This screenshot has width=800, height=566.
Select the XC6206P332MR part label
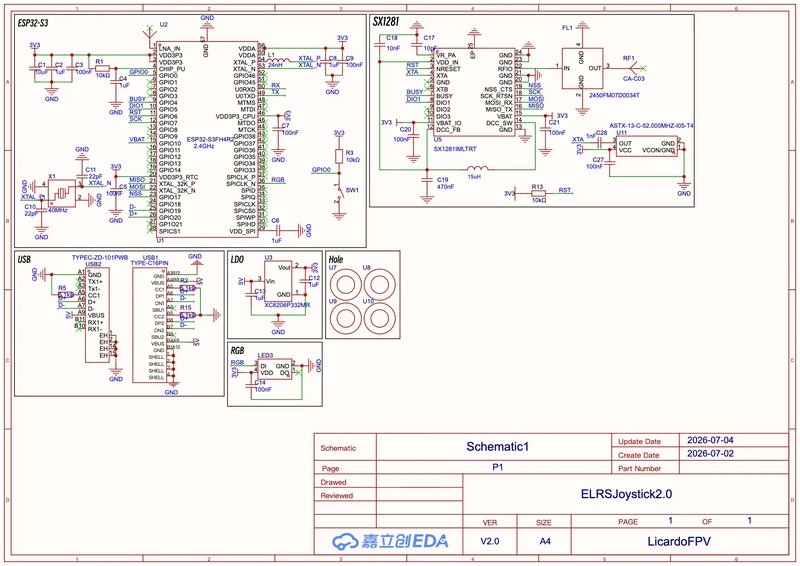pos(287,305)
